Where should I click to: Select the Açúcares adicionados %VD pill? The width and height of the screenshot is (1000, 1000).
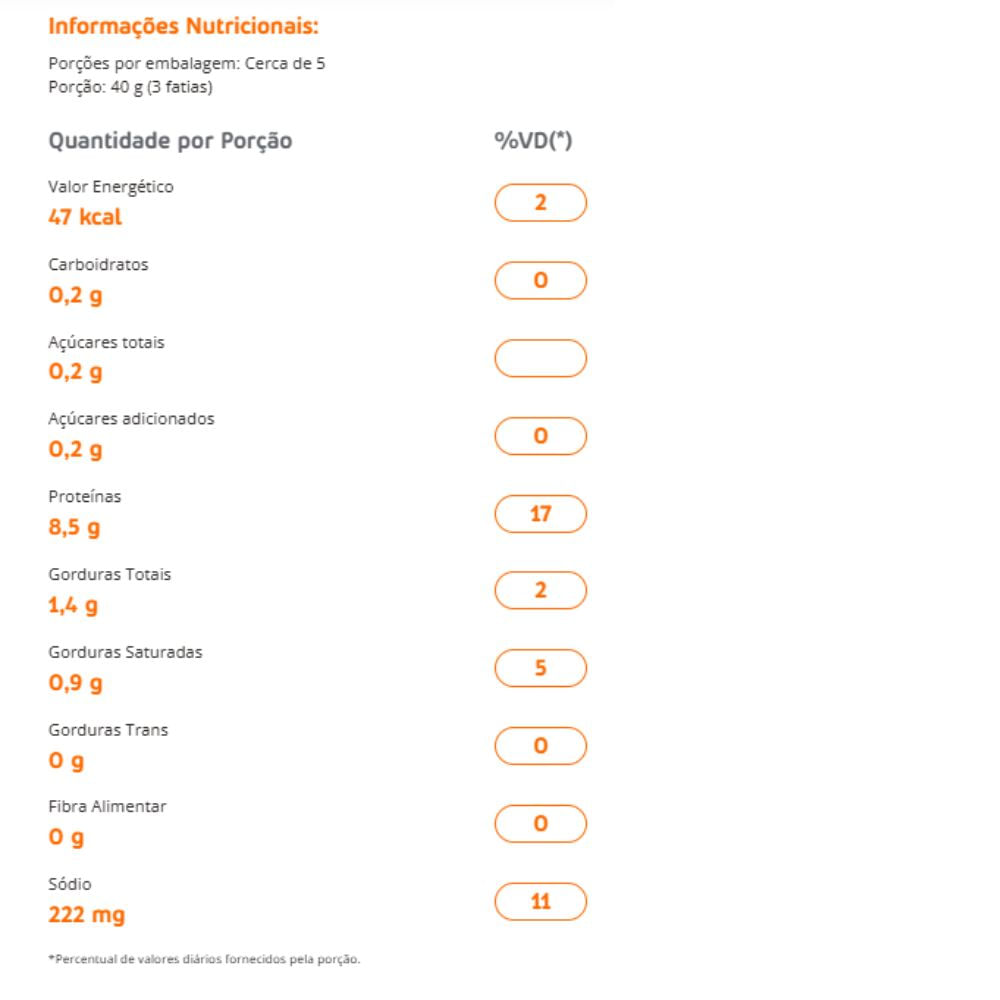pyautogui.click(x=540, y=436)
